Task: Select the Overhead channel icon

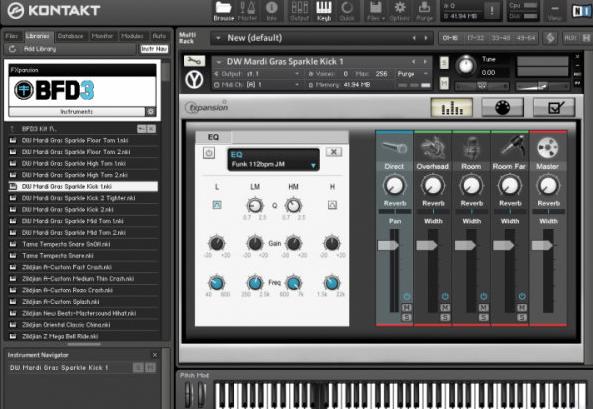Action: coord(433,148)
